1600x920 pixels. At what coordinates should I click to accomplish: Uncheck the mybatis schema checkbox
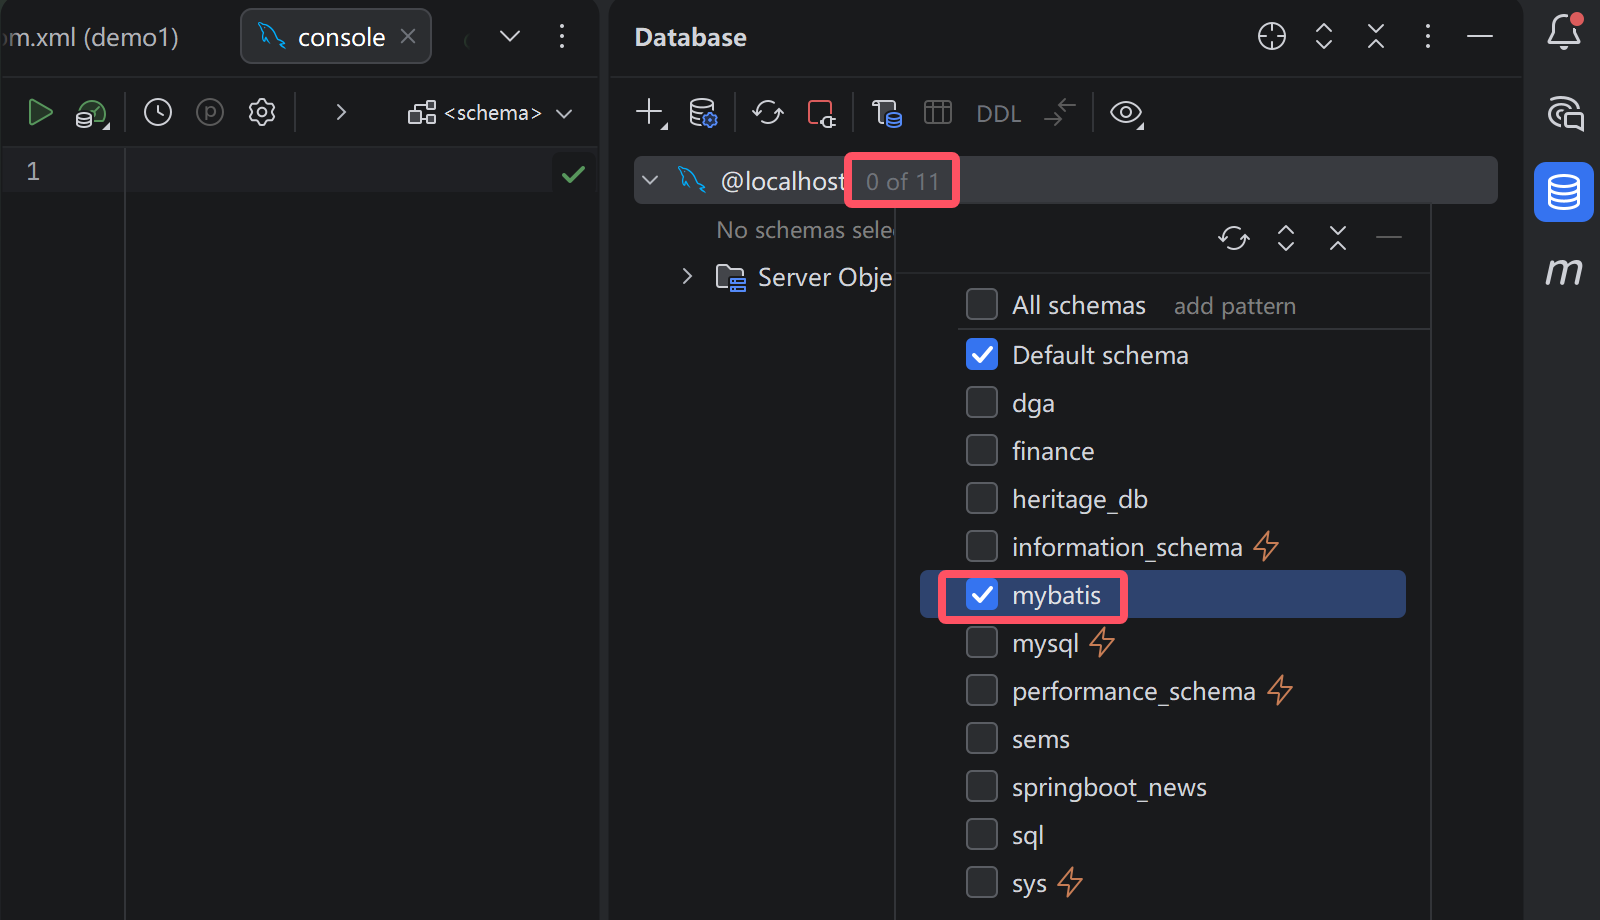(x=982, y=595)
